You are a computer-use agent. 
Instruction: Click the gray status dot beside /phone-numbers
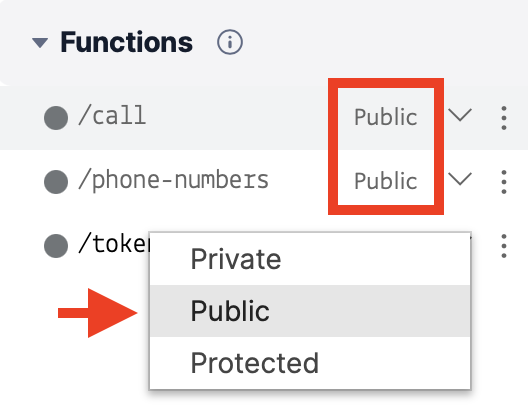point(56,182)
